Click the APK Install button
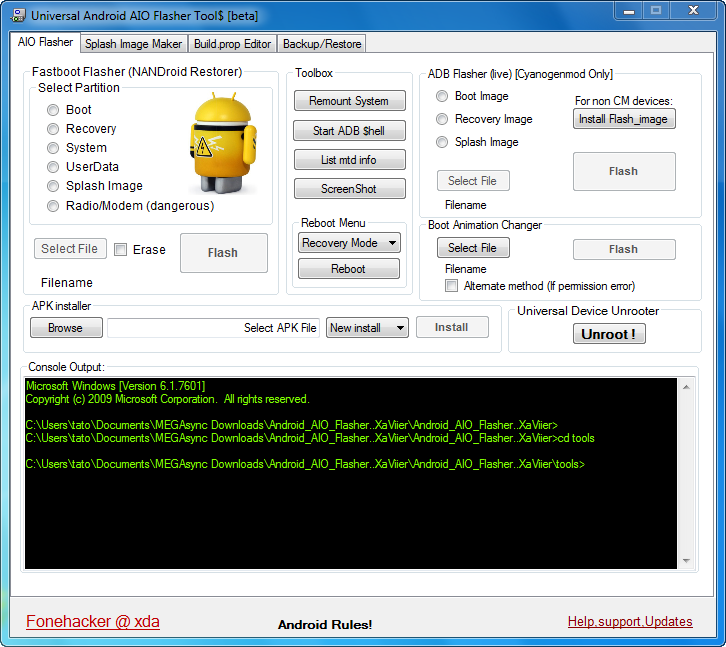Screen dimensions: 726x647 (452, 327)
